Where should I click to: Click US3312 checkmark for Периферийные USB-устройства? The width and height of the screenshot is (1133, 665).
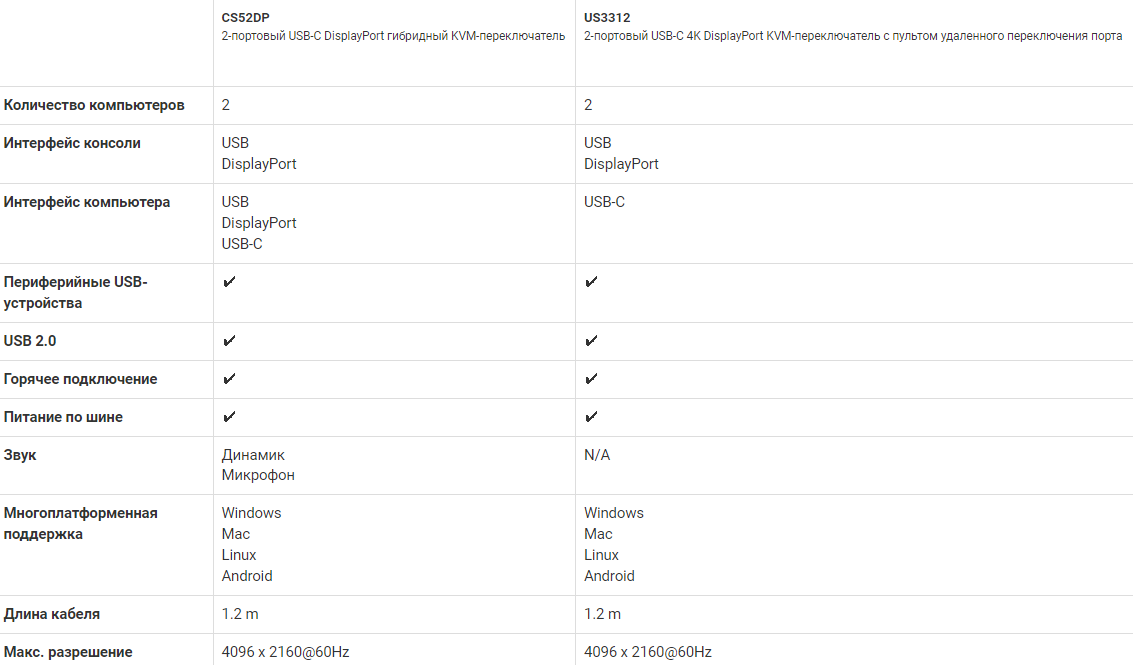(x=591, y=282)
